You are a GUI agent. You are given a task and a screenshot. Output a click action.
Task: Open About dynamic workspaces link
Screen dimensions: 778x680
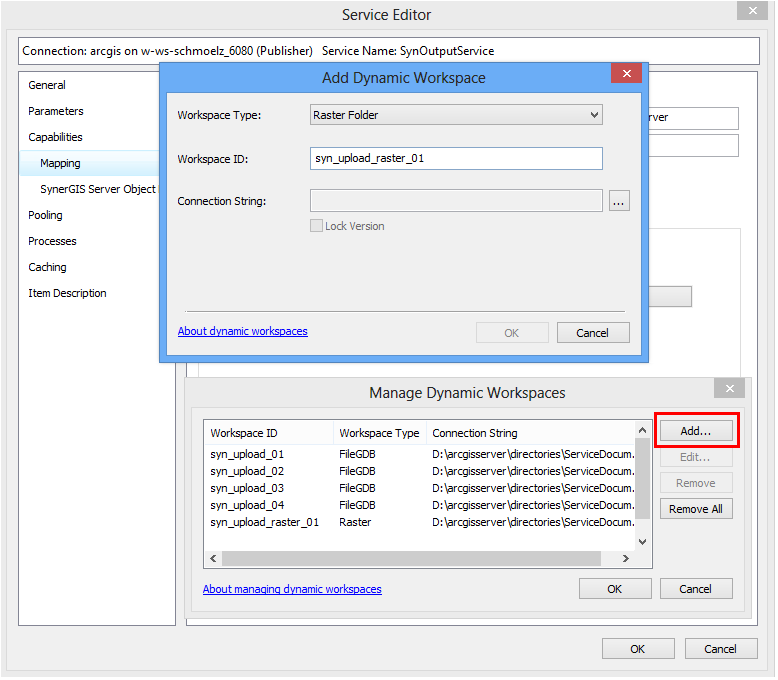pos(243,331)
